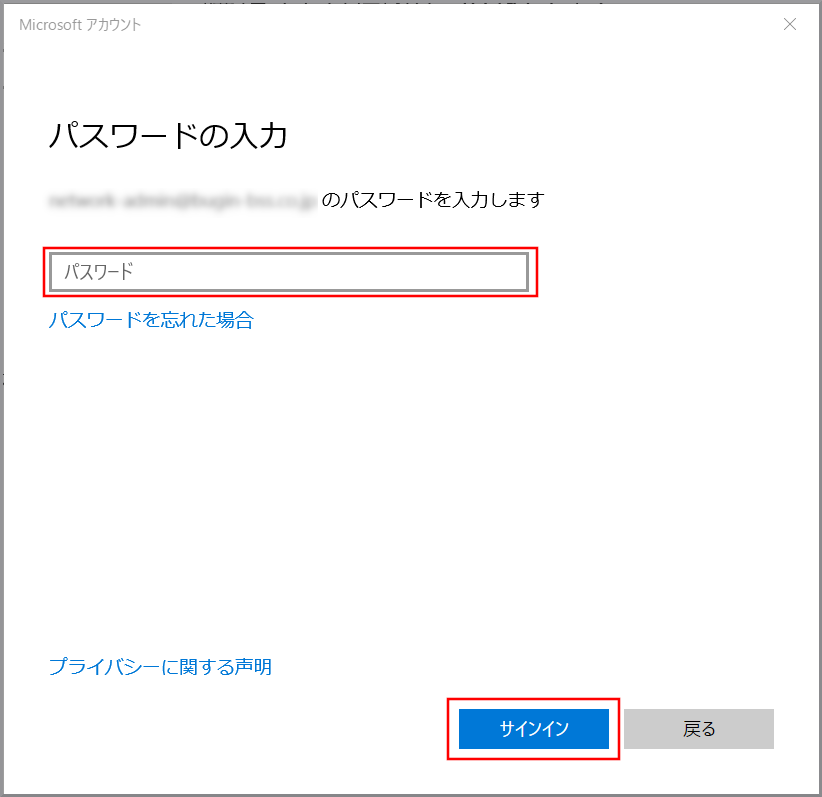Image resolution: width=822 pixels, height=797 pixels.
Task: Click the 'Microsoft アカウント' window title
Action: (x=80, y=25)
